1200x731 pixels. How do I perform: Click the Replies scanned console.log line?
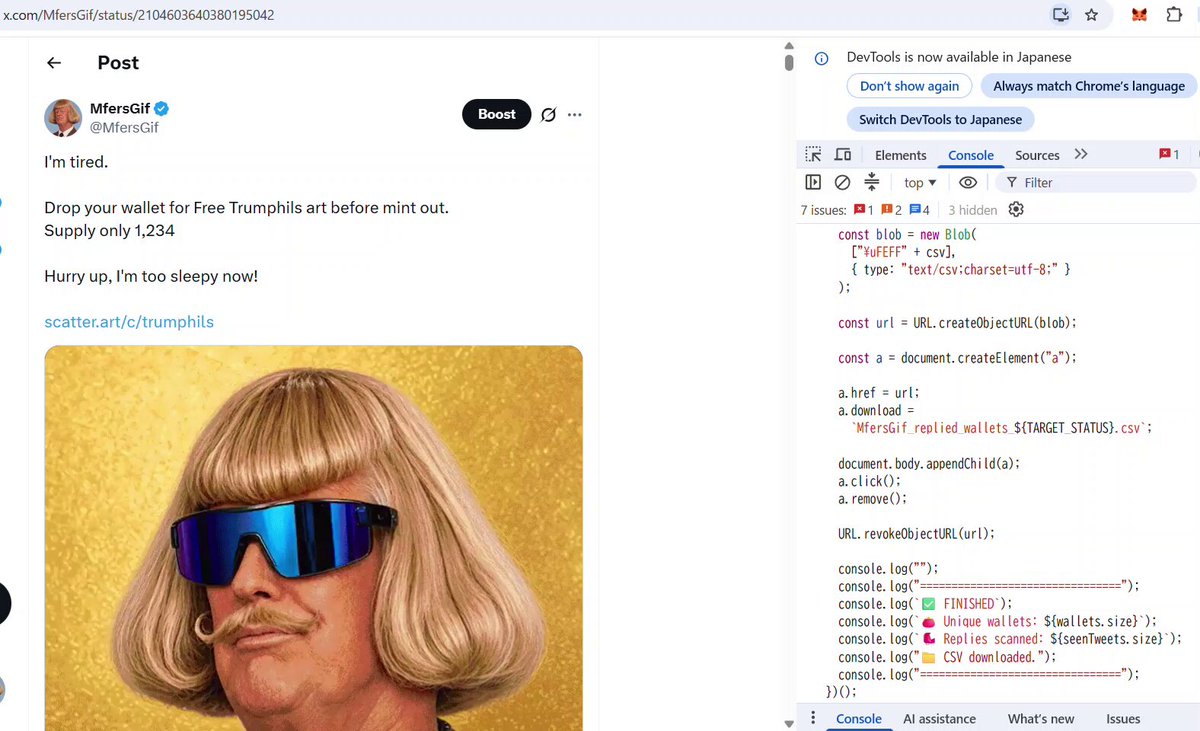pyautogui.click(x=1010, y=638)
